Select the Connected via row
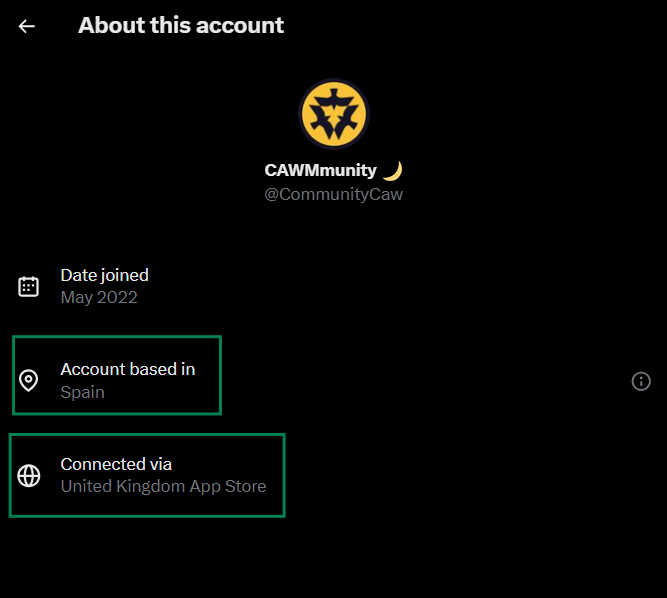Viewport: 667px width, 598px height. [x=147, y=476]
